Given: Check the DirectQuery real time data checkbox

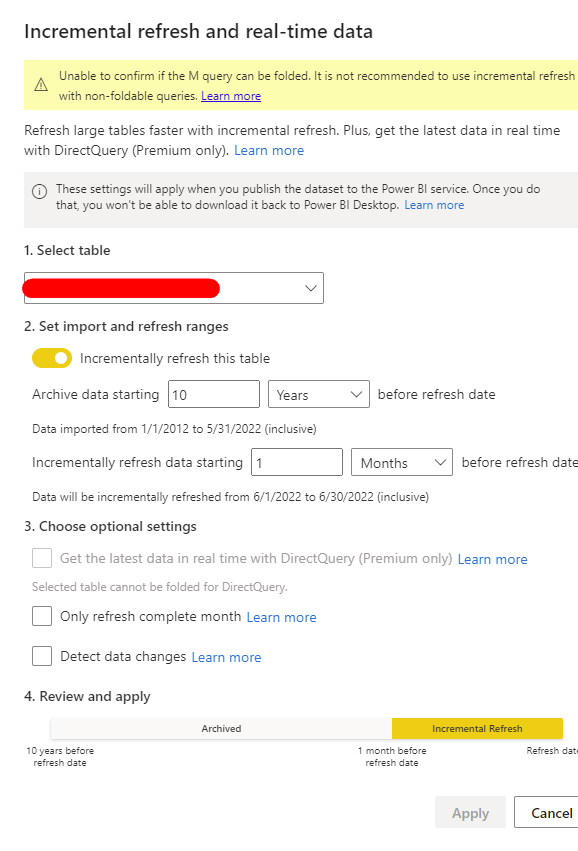Looking at the screenshot, I should click(x=42, y=558).
